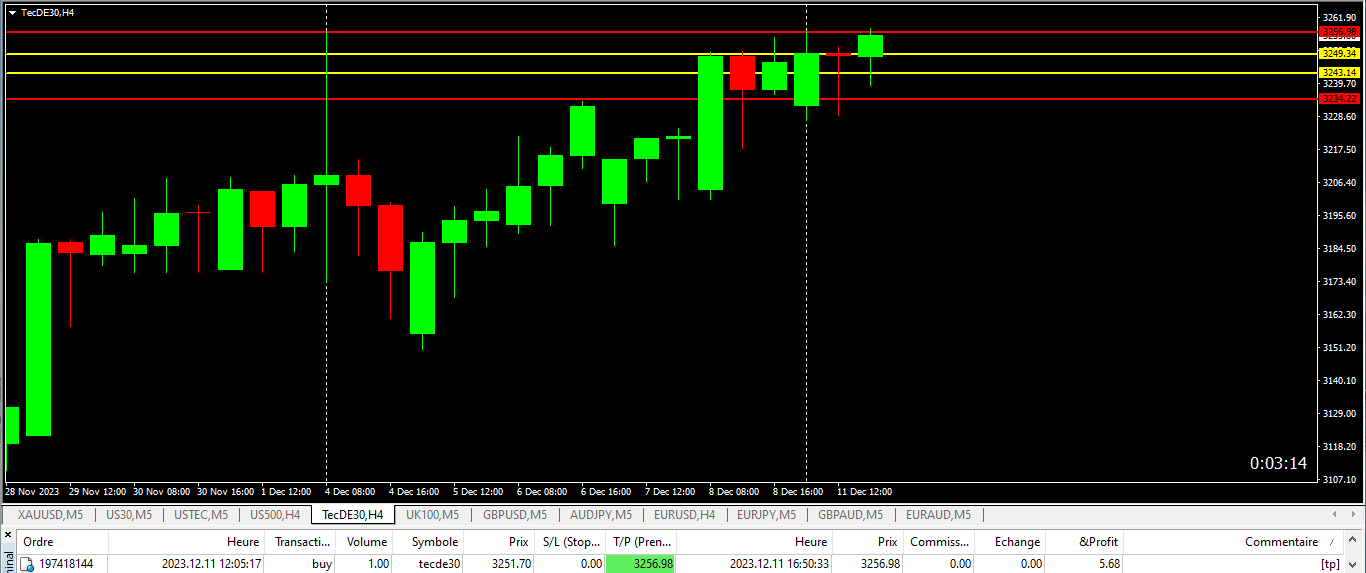Click the tecde30 symbol cell

coord(439,564)
